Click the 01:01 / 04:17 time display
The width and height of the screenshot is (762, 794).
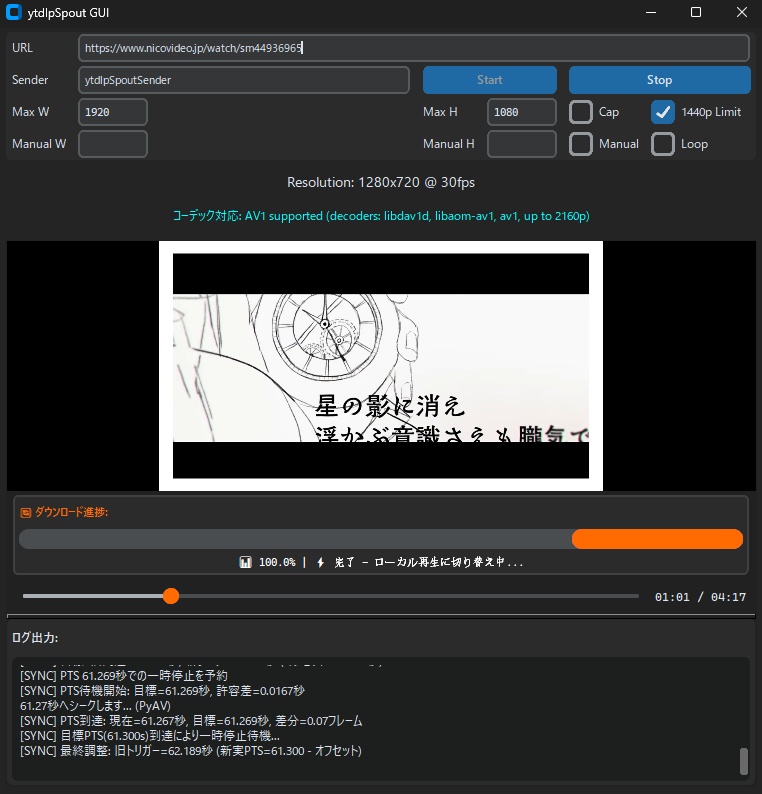pyautogui.click(x=700, y=597)
